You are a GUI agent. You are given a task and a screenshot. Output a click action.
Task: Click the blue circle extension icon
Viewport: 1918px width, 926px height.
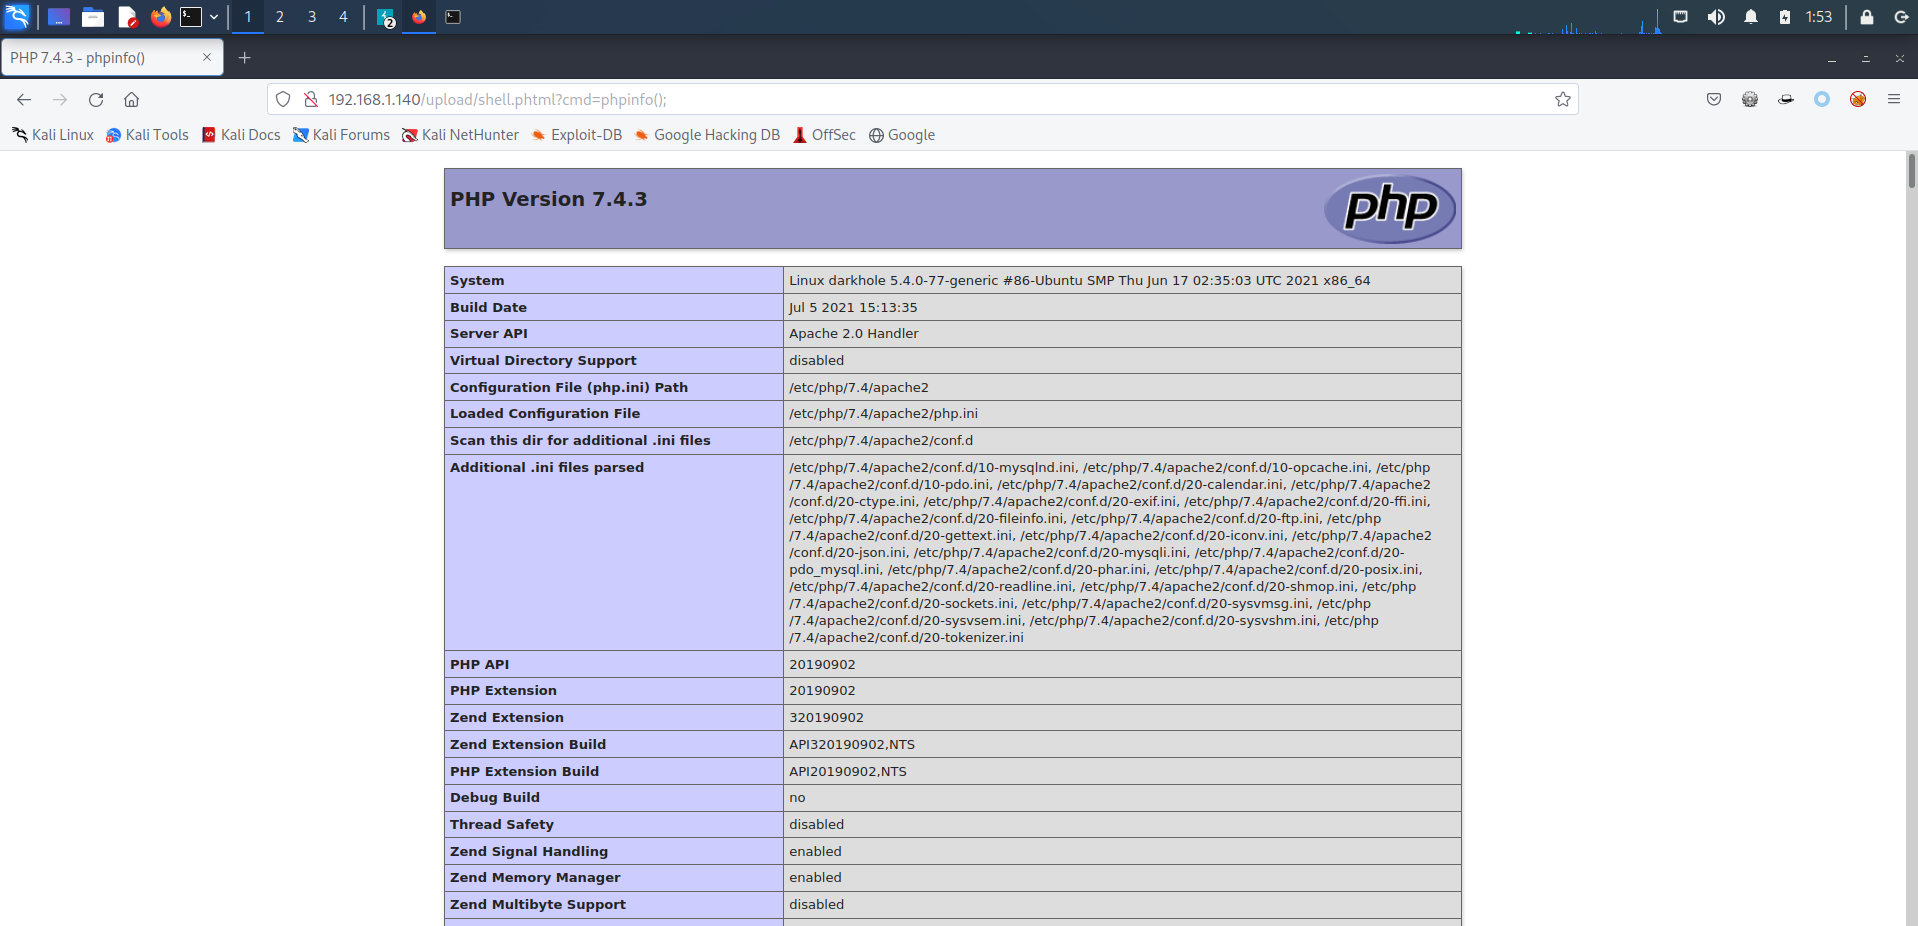coord(1822,99)
